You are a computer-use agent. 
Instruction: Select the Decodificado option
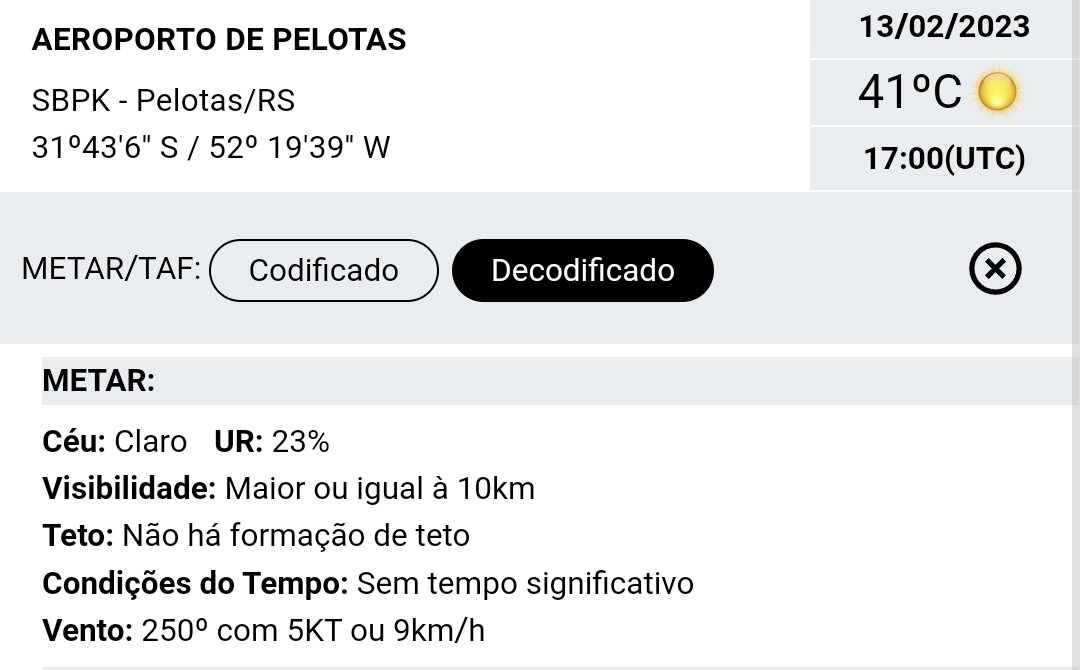tap(583, 270)
